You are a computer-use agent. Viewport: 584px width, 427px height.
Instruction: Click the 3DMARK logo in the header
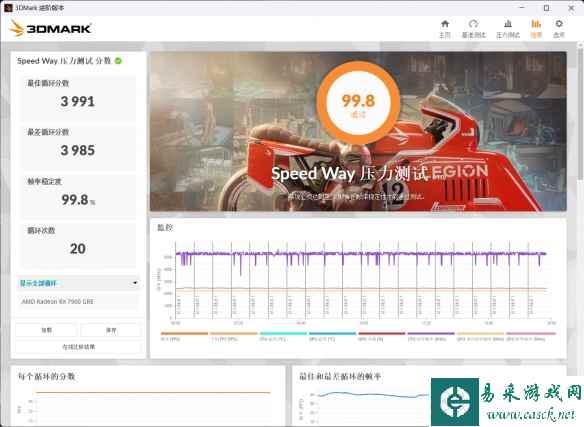51,28
